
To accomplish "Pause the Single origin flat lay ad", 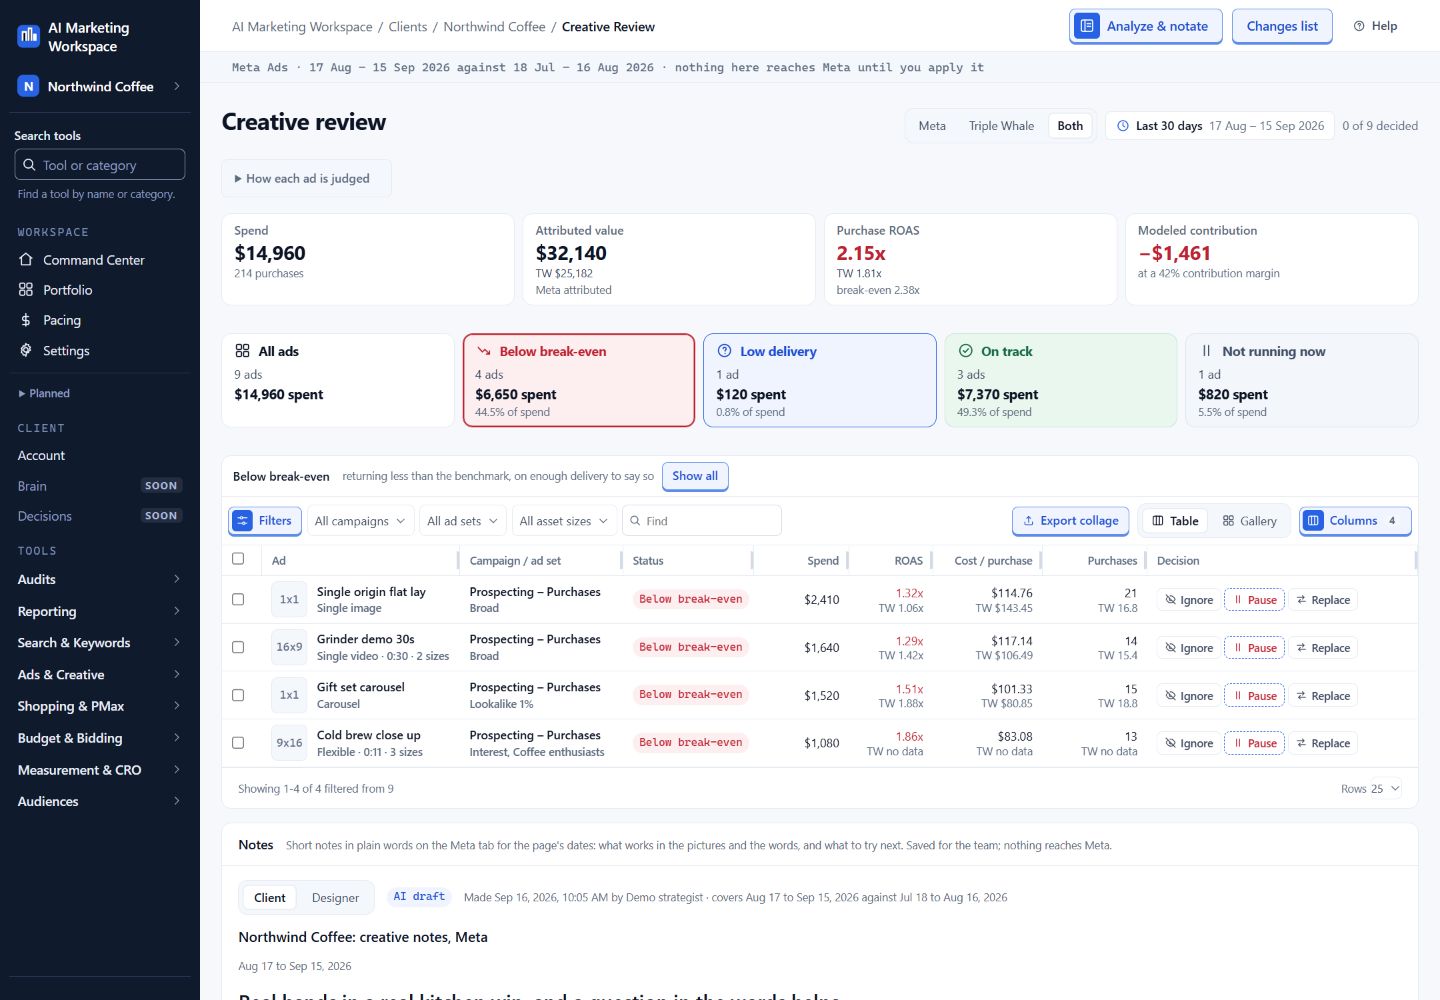I will tap(1254, 600).
